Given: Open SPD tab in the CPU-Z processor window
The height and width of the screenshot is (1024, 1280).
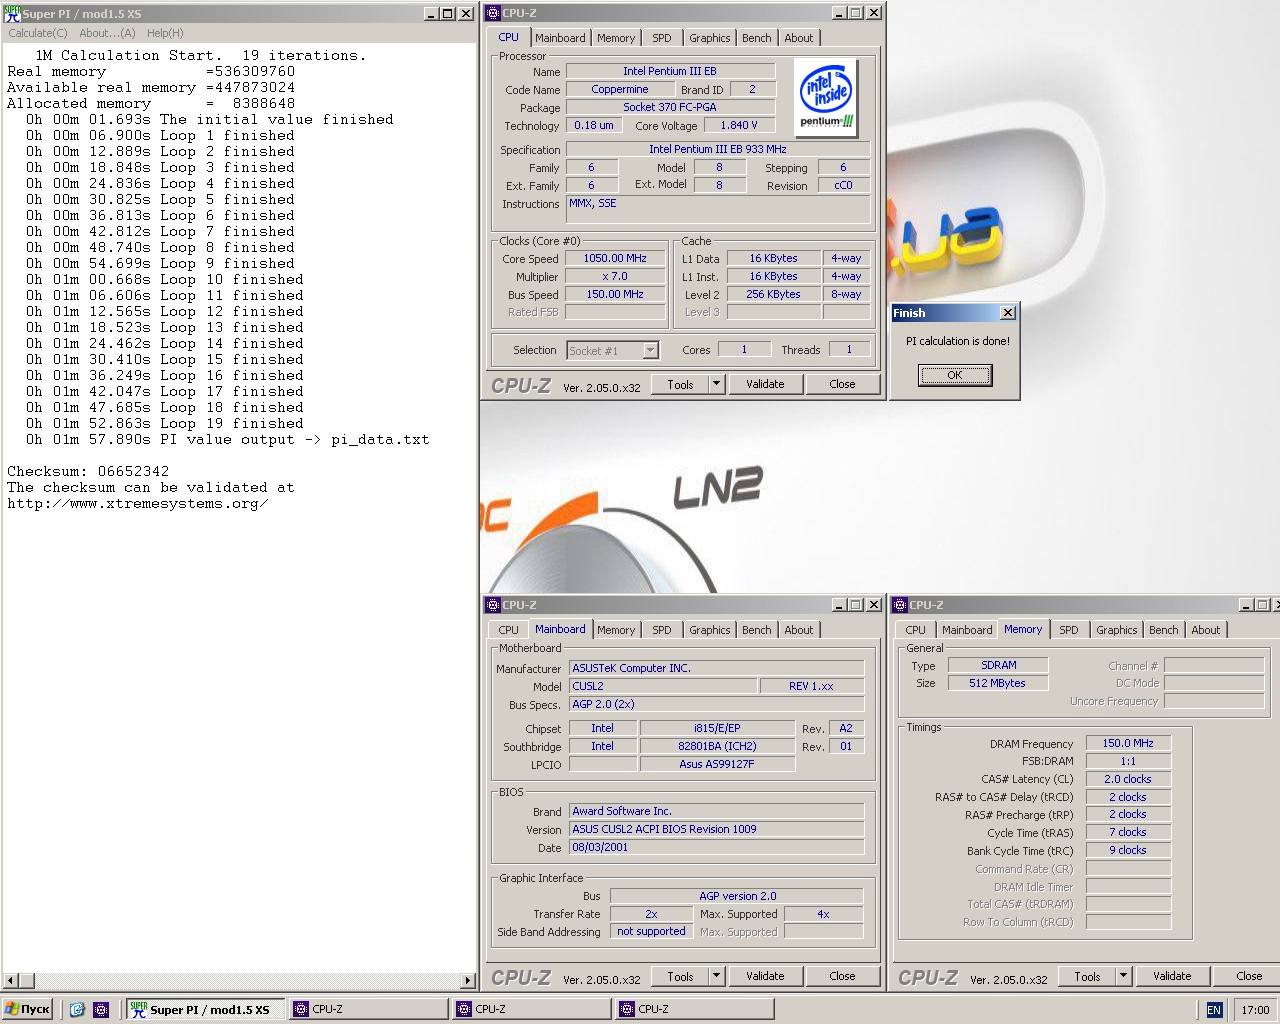Looking at the screenshot, I should [662, 38].
